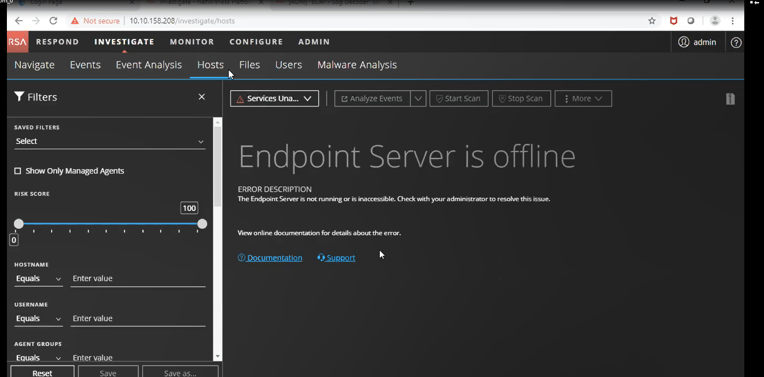
Task: Open the Support link
Action: click(336, 258)
